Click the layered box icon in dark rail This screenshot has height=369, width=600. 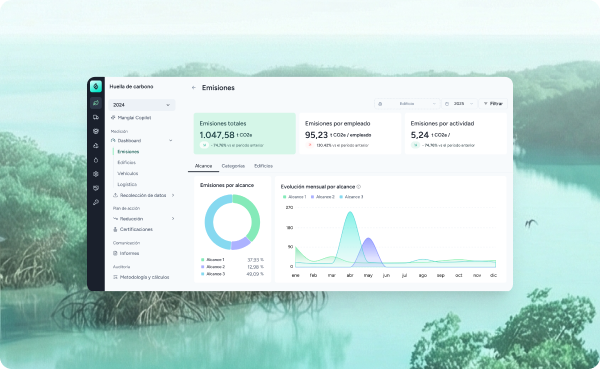pos(96,131)
